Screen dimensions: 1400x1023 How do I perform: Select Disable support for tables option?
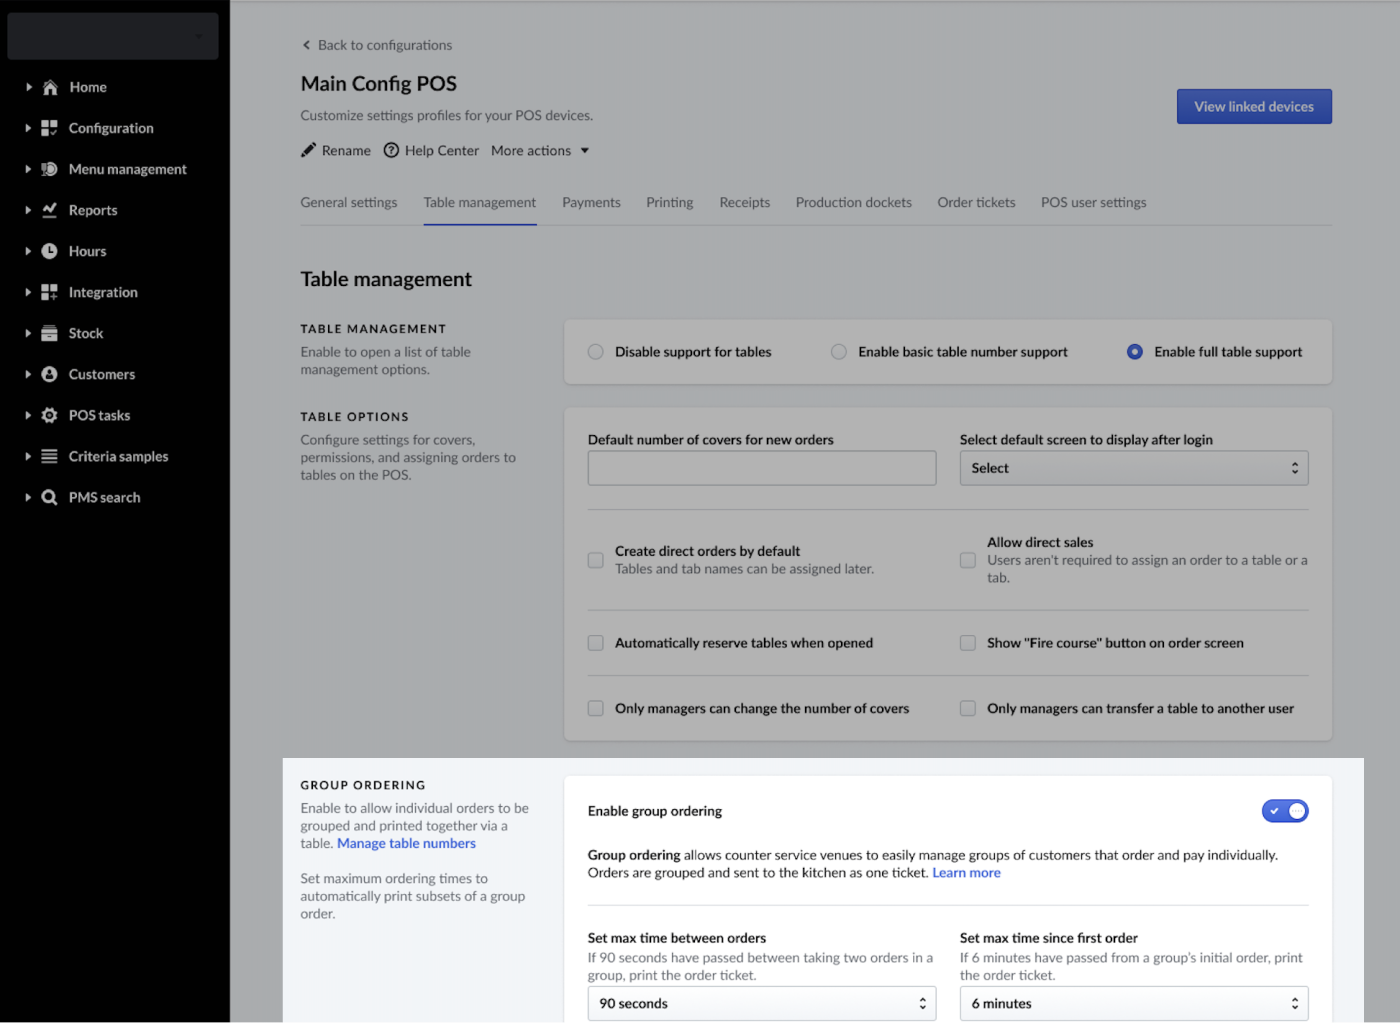596,352
